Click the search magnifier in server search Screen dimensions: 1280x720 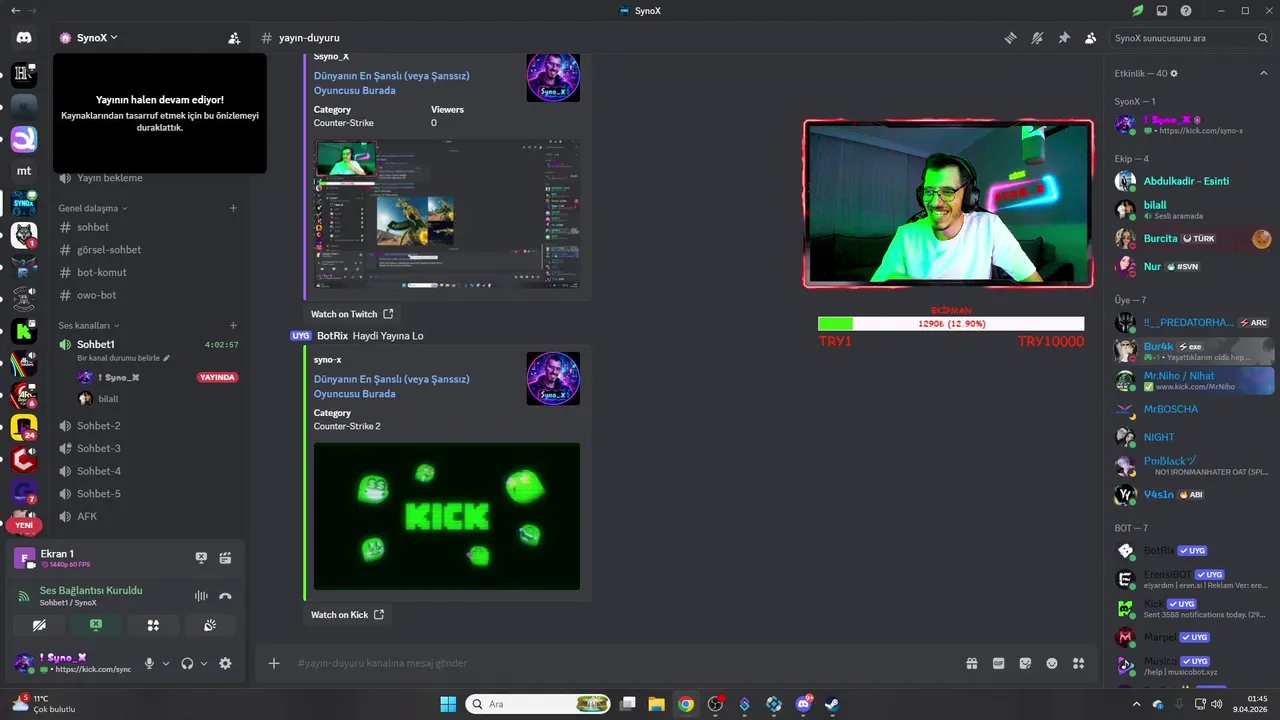tap(1263, 38)
